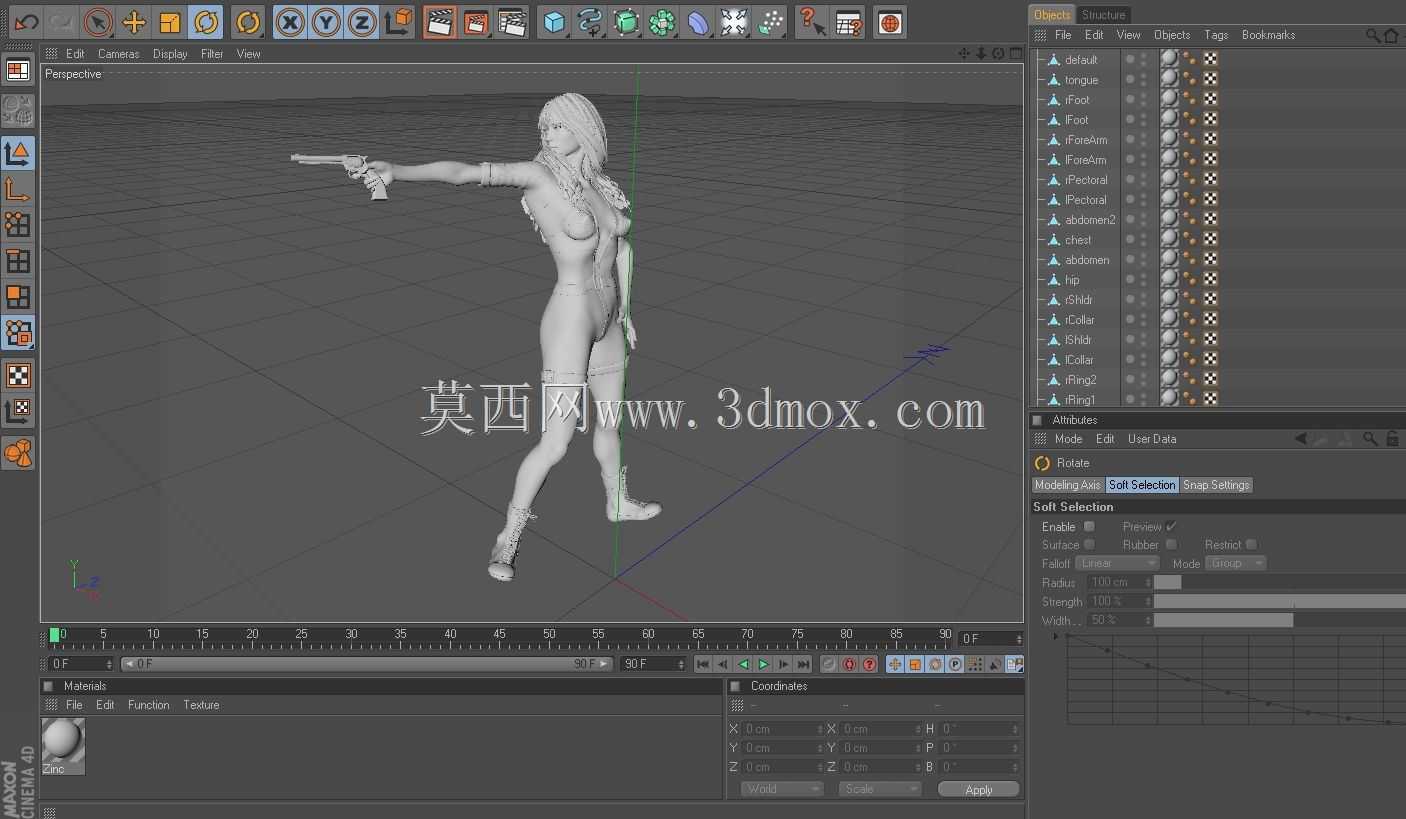The height and width of the screenshot is (819, 1406).
Task: Click the Radius slider bar
Action: [1280, 582]
